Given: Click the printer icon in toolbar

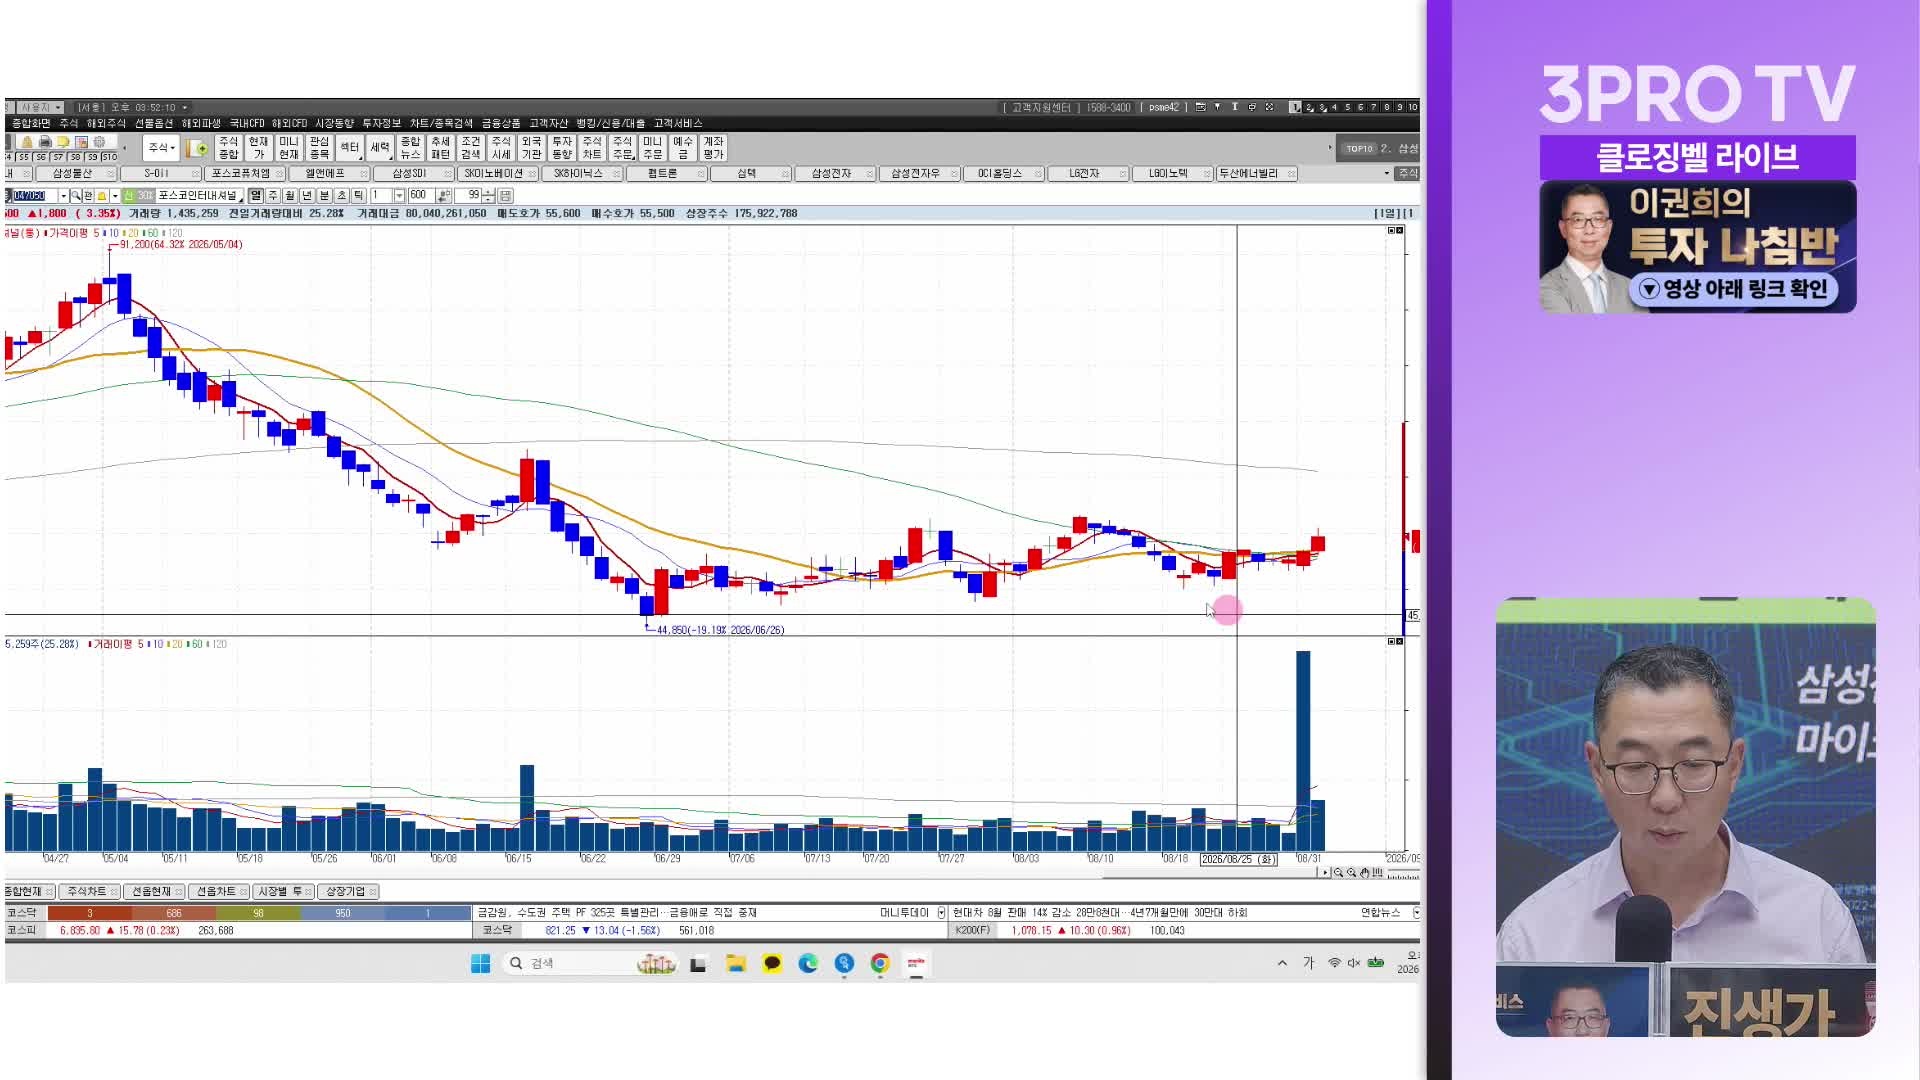Looking at the screenshot, I should pos(45,142).
